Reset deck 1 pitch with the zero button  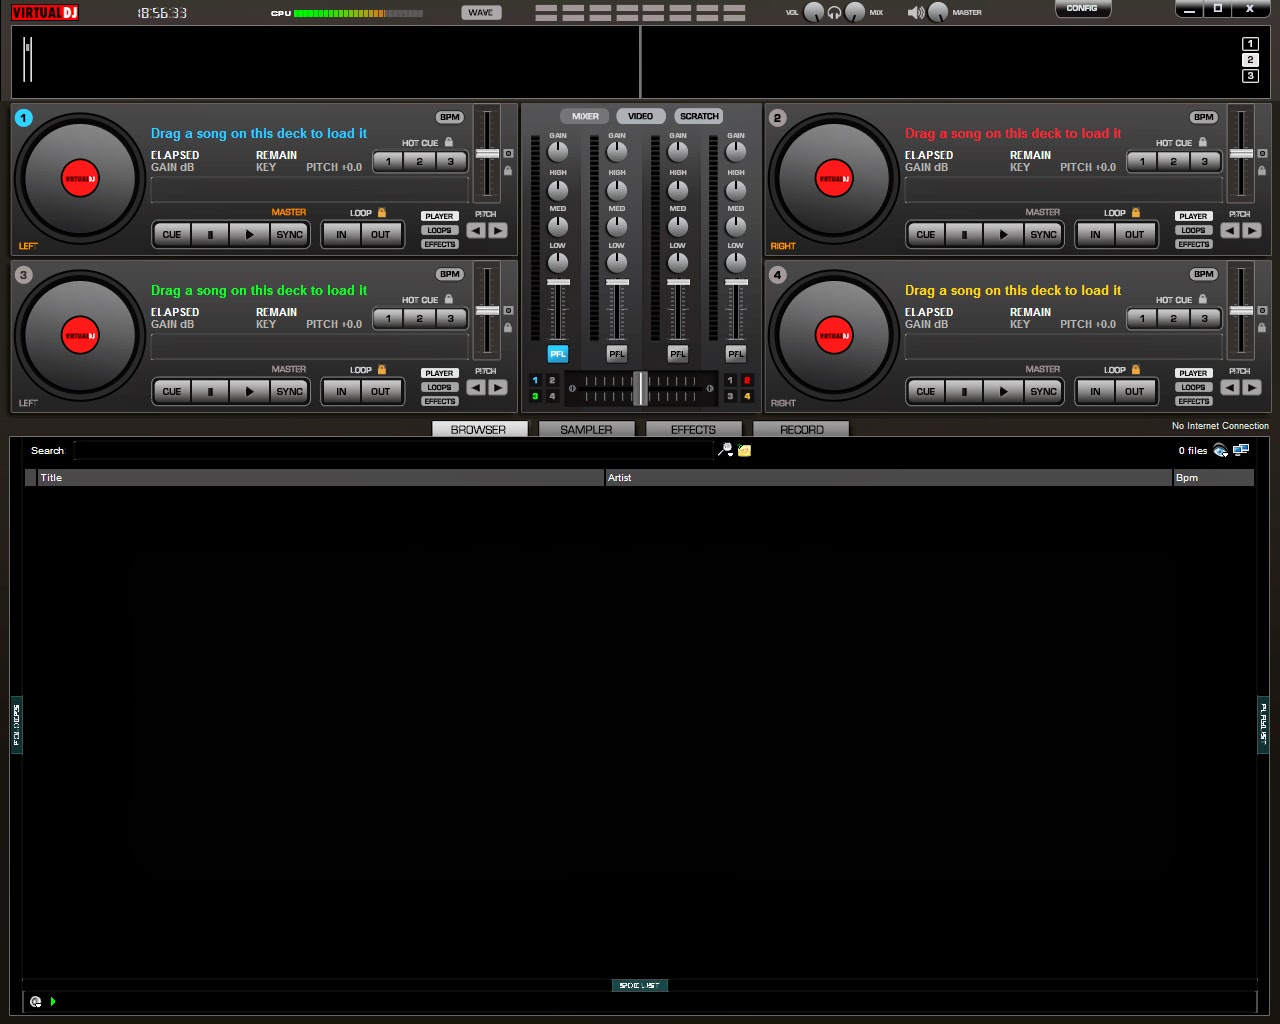pyautogui.click(x=508, y=153)
